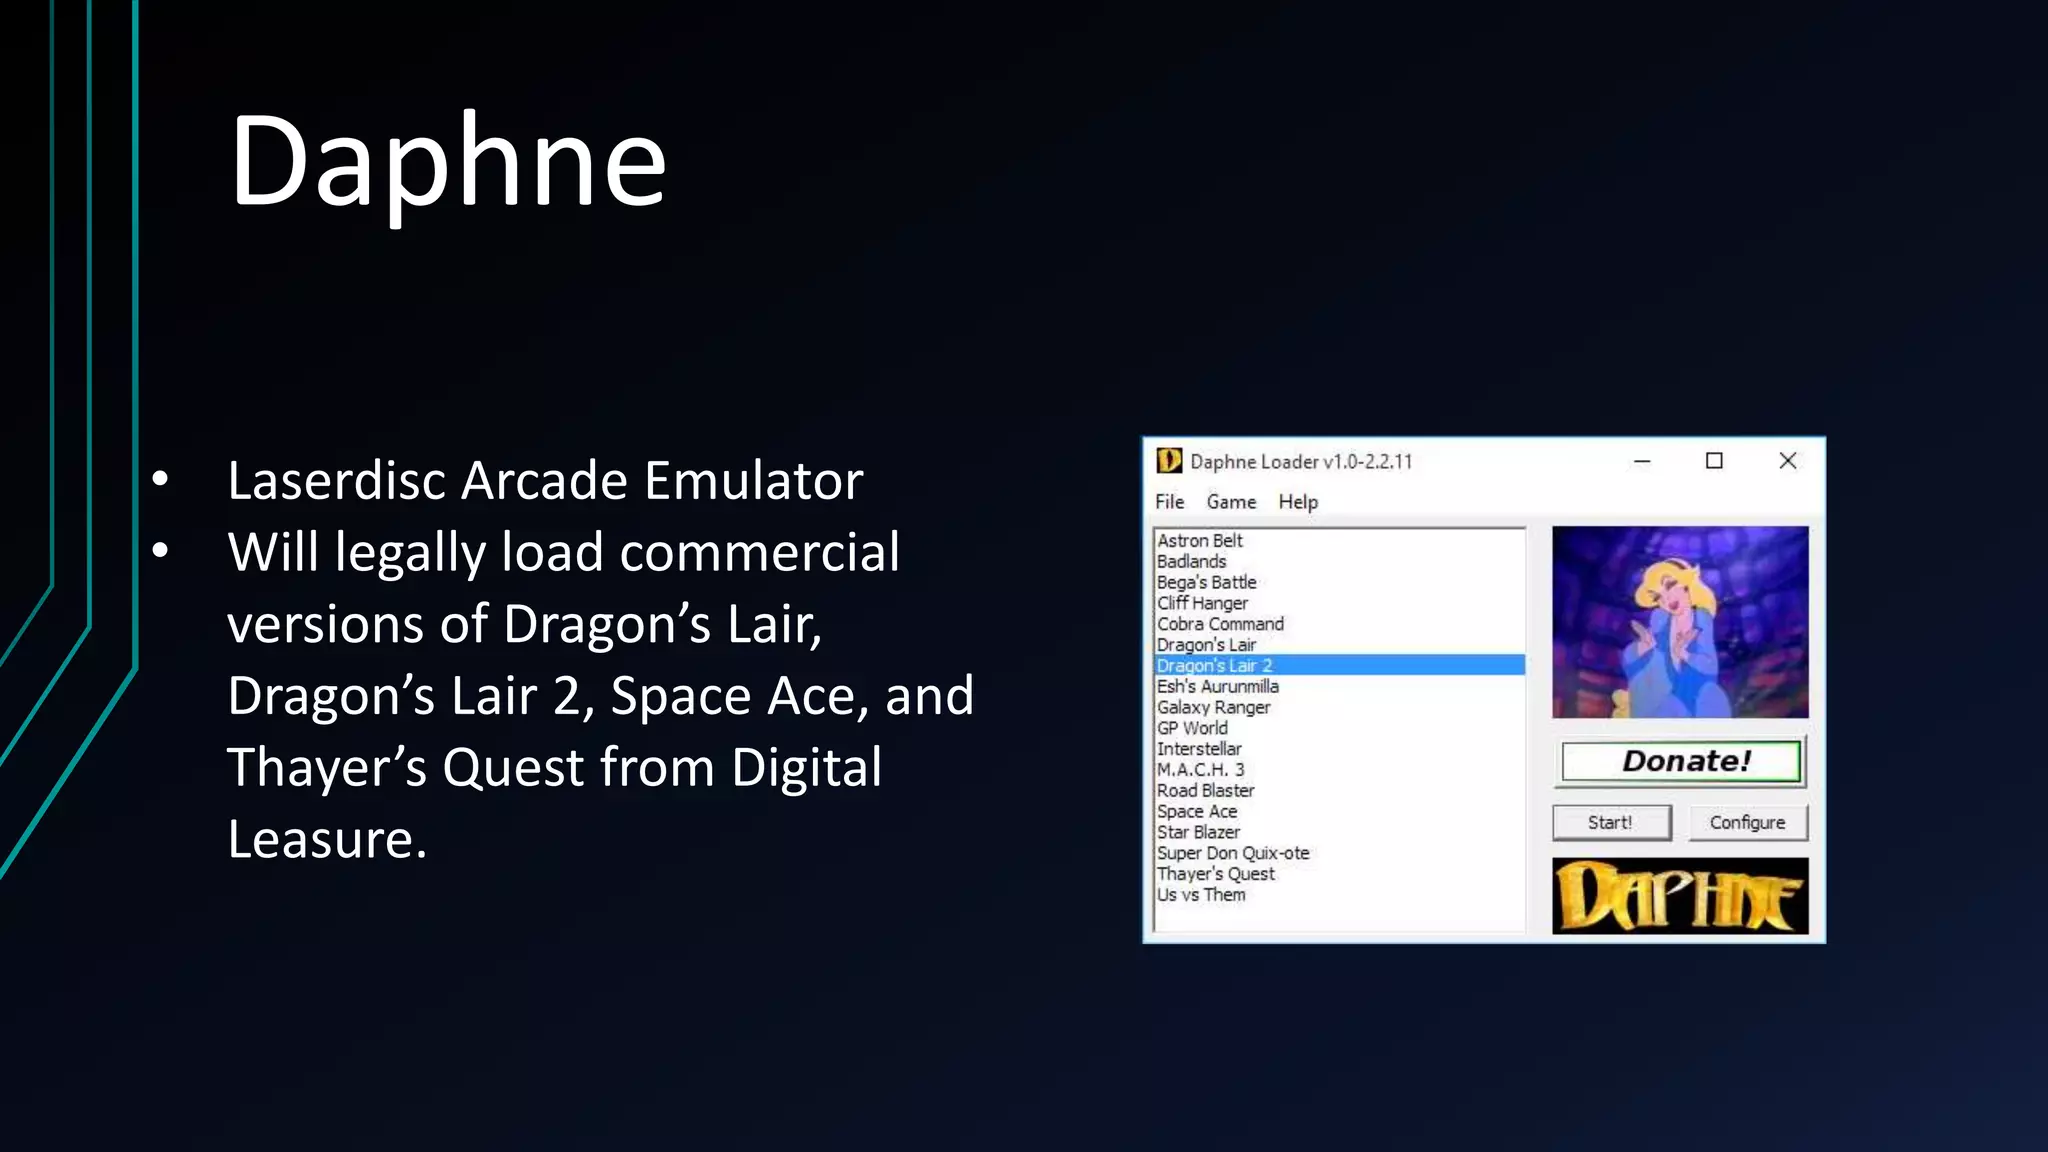This screenshot has width=2048, height=1152.
Task: Maximize the Daphne Loader window
Action: 1714,461
